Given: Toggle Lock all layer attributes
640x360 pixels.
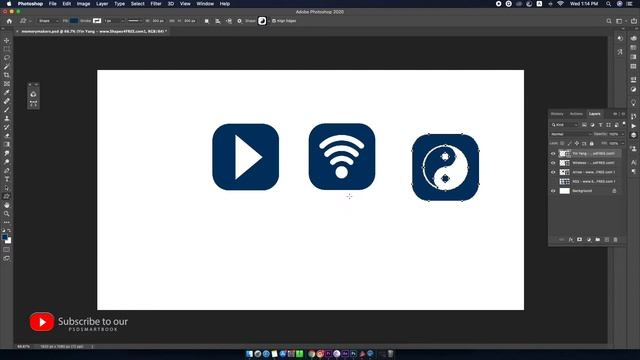Looking at the screenshot, I should [591, 143].
